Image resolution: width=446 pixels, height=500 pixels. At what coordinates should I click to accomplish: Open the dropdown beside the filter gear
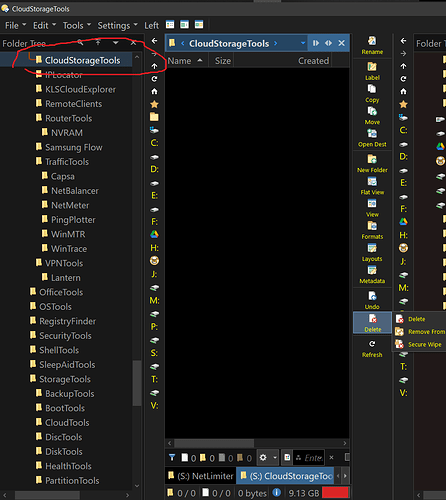coord(275,457)
